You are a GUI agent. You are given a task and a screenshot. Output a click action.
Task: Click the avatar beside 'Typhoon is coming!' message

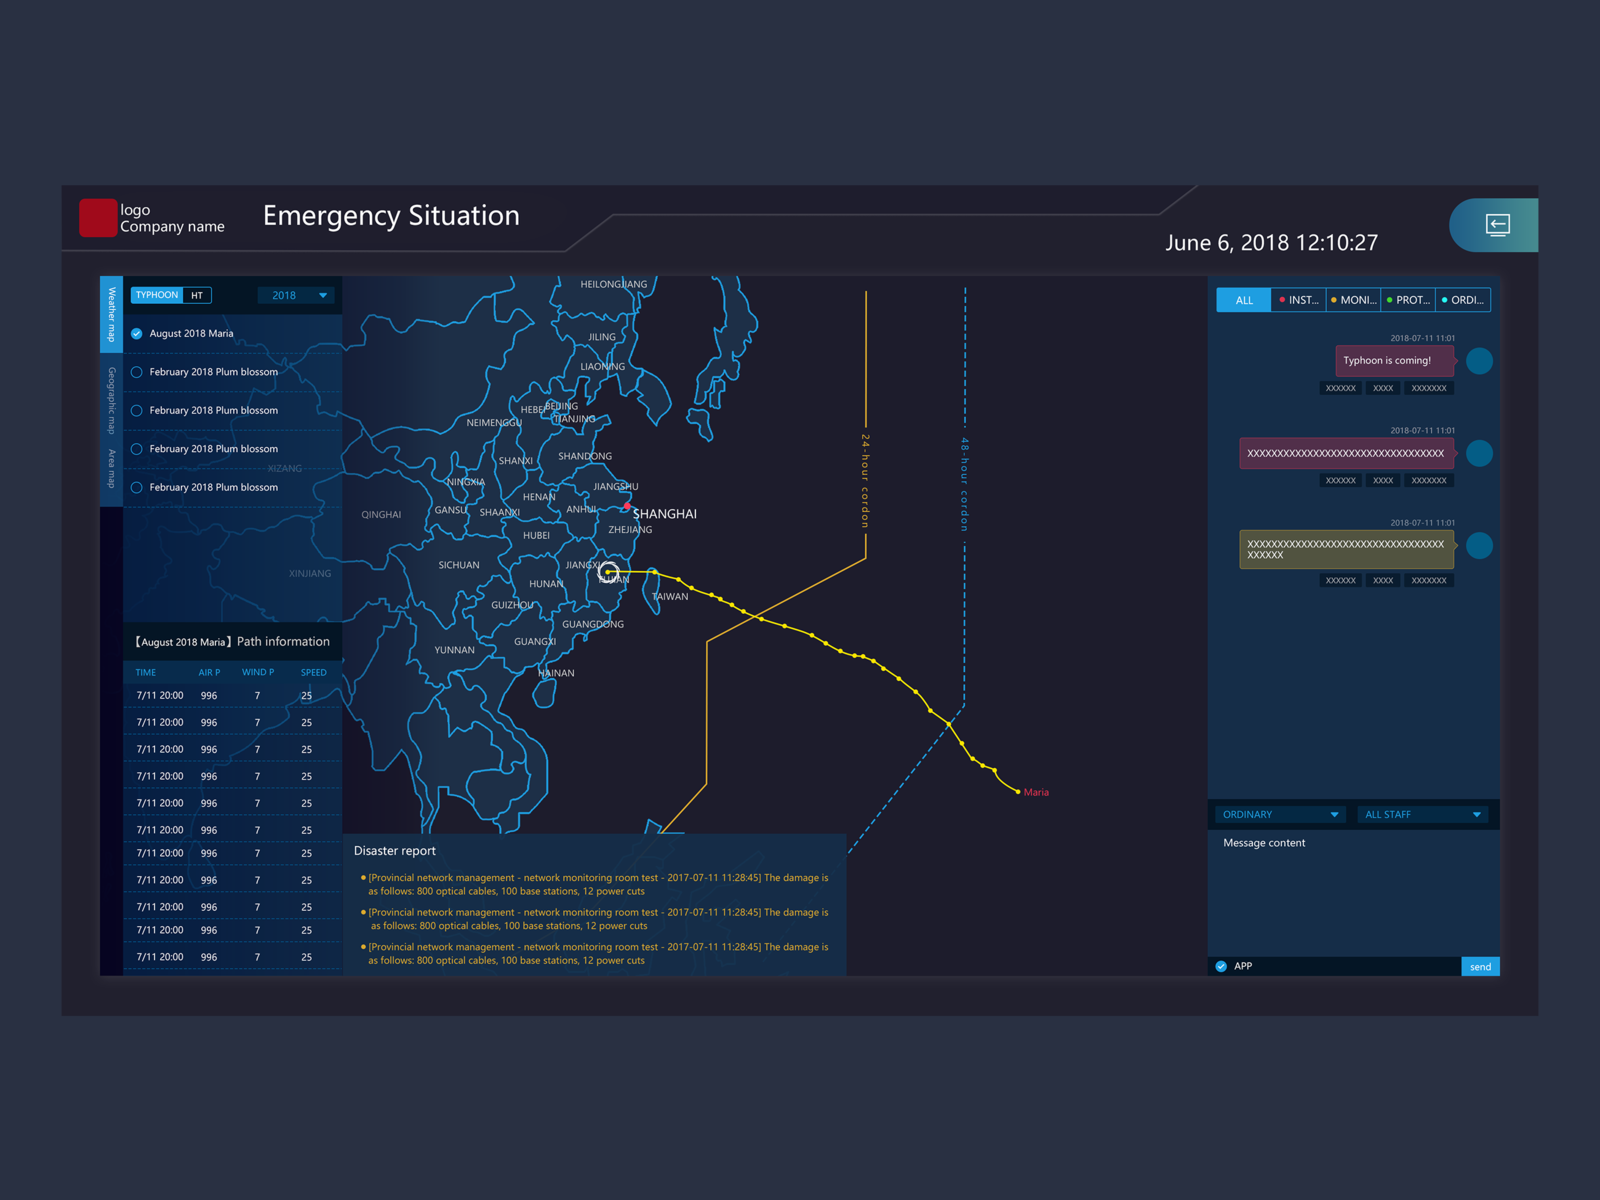click(1479, 361)
